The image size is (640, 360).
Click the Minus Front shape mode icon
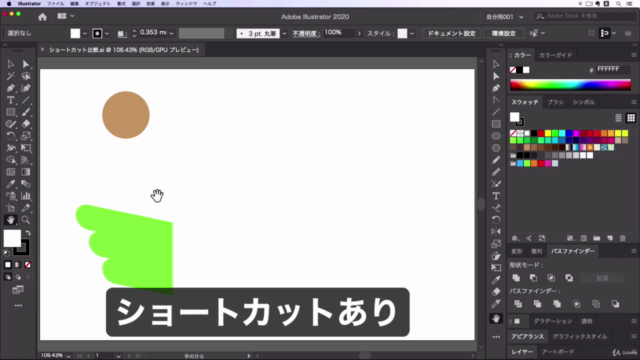pos(533,278)
